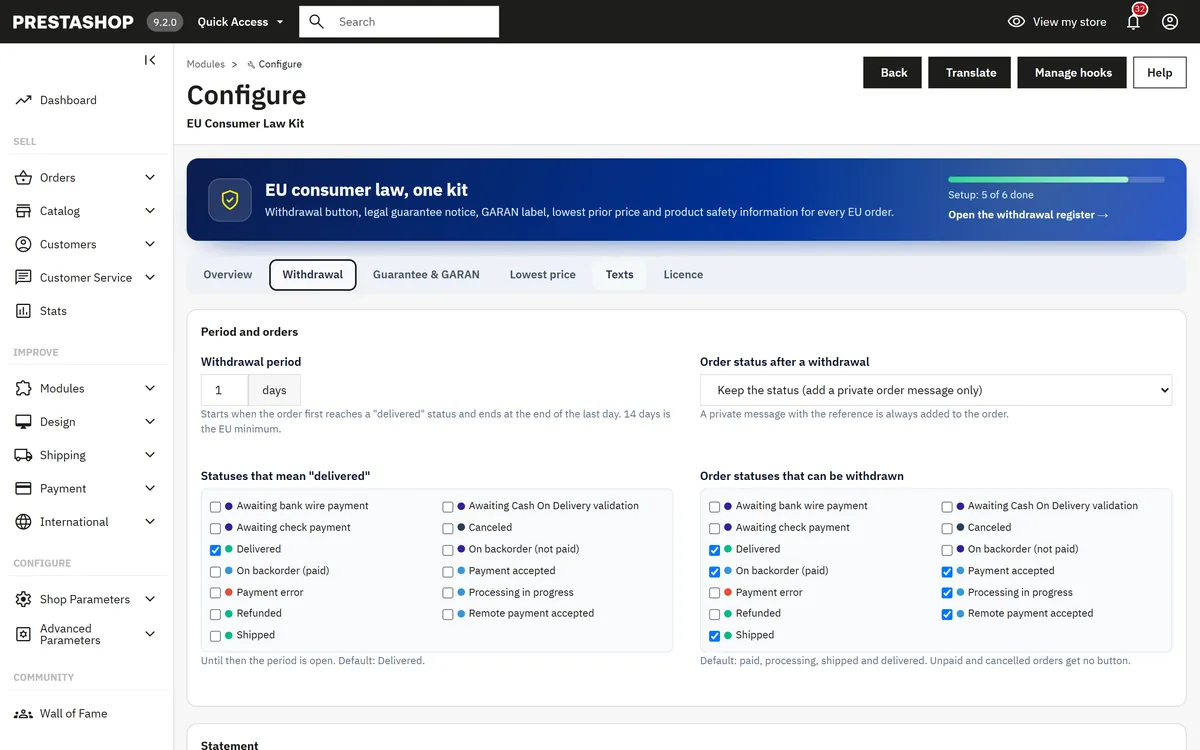Screen dimensions: 1200x750
Task: Check Shipped under delivered statuses
Action: click(216, 636)
